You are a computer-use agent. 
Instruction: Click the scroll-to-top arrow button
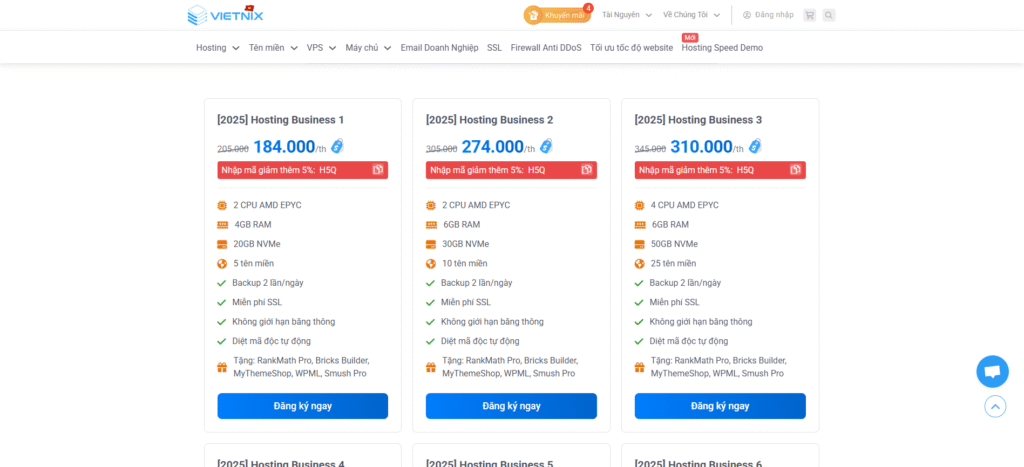[x=994, y=406]
